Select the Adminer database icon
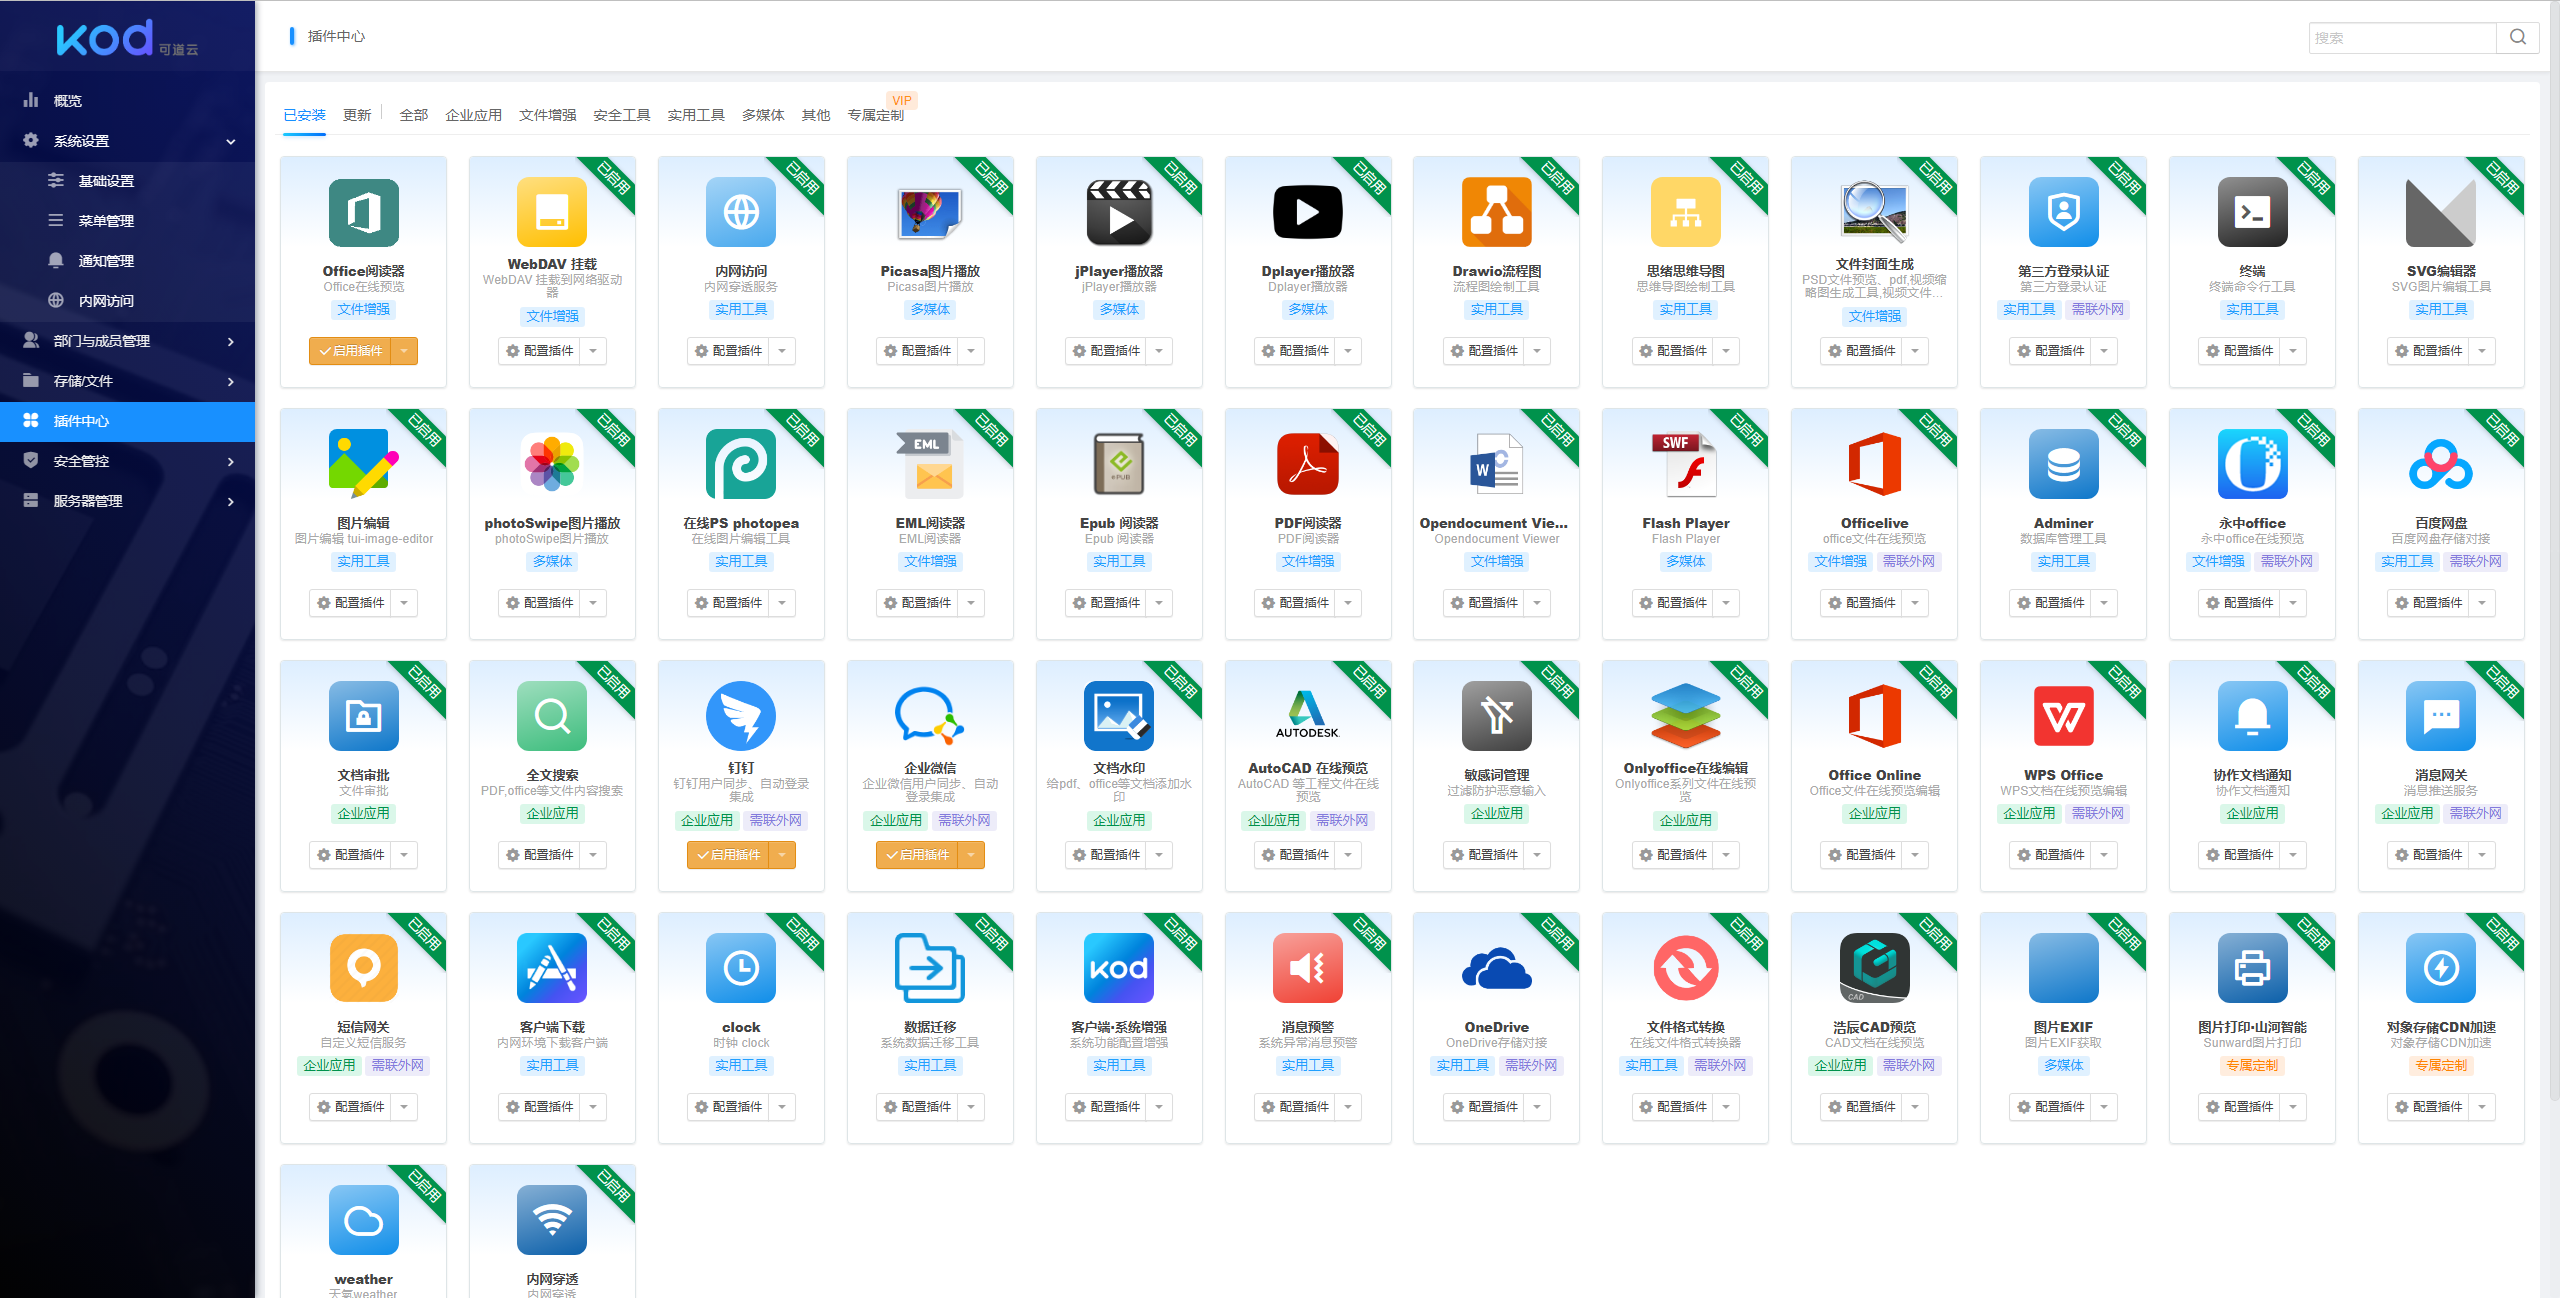The image size is (2560, 1298). pos(2063,464)
